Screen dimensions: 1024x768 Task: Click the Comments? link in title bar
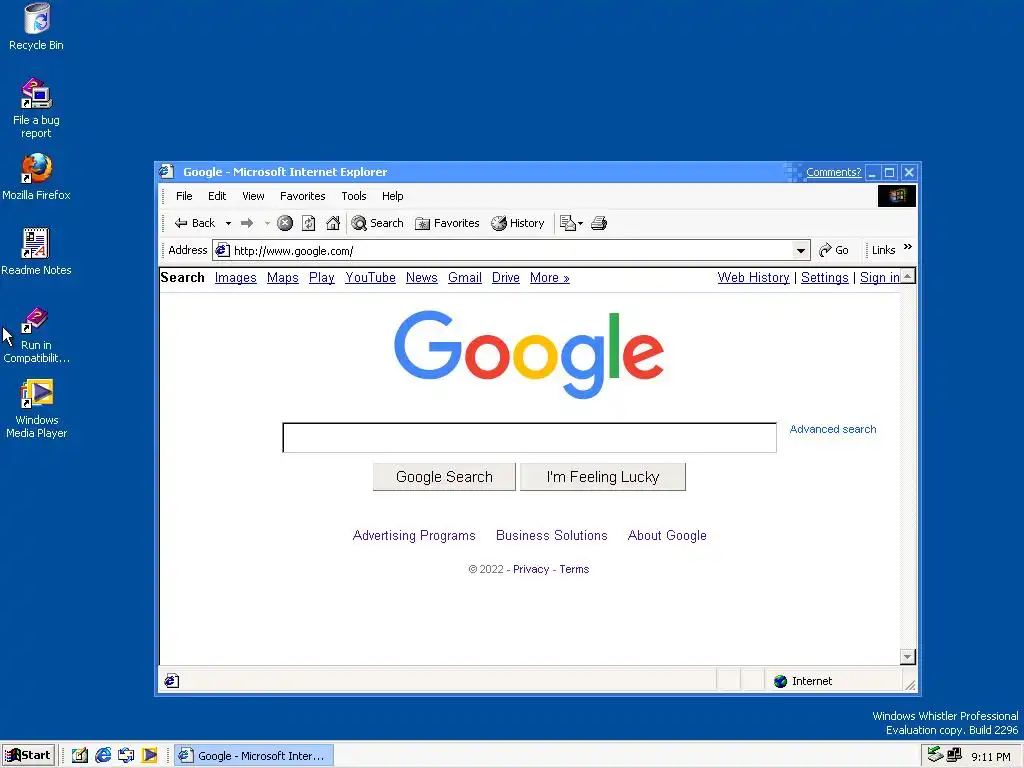point(833,172)
